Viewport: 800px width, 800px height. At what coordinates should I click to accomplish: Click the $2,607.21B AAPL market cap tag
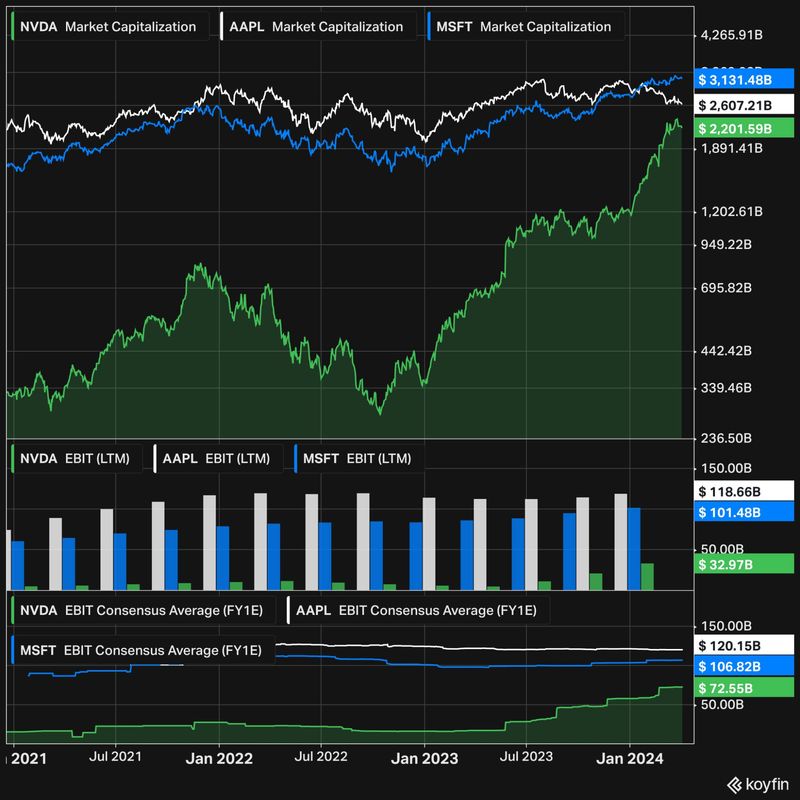tap(745, 104)
